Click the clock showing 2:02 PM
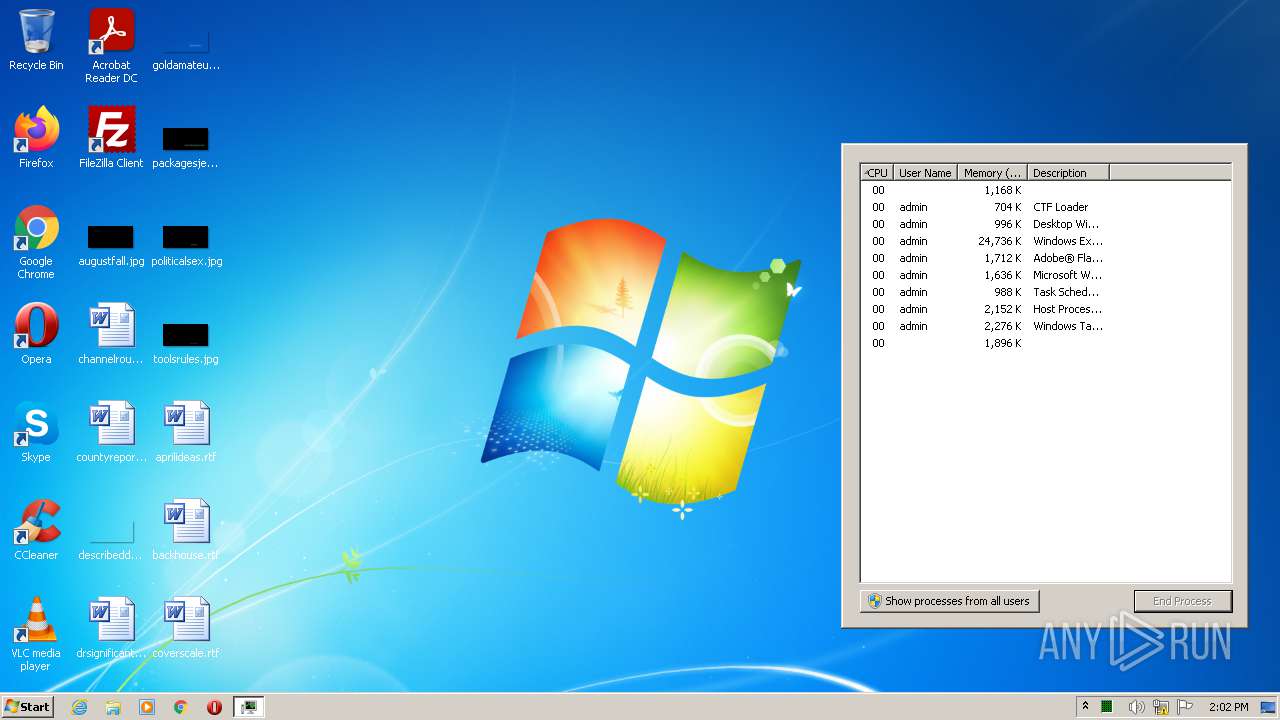The width and height of the screenshot is (1280, 720). pyautogui.click(x=1228, y=707)
